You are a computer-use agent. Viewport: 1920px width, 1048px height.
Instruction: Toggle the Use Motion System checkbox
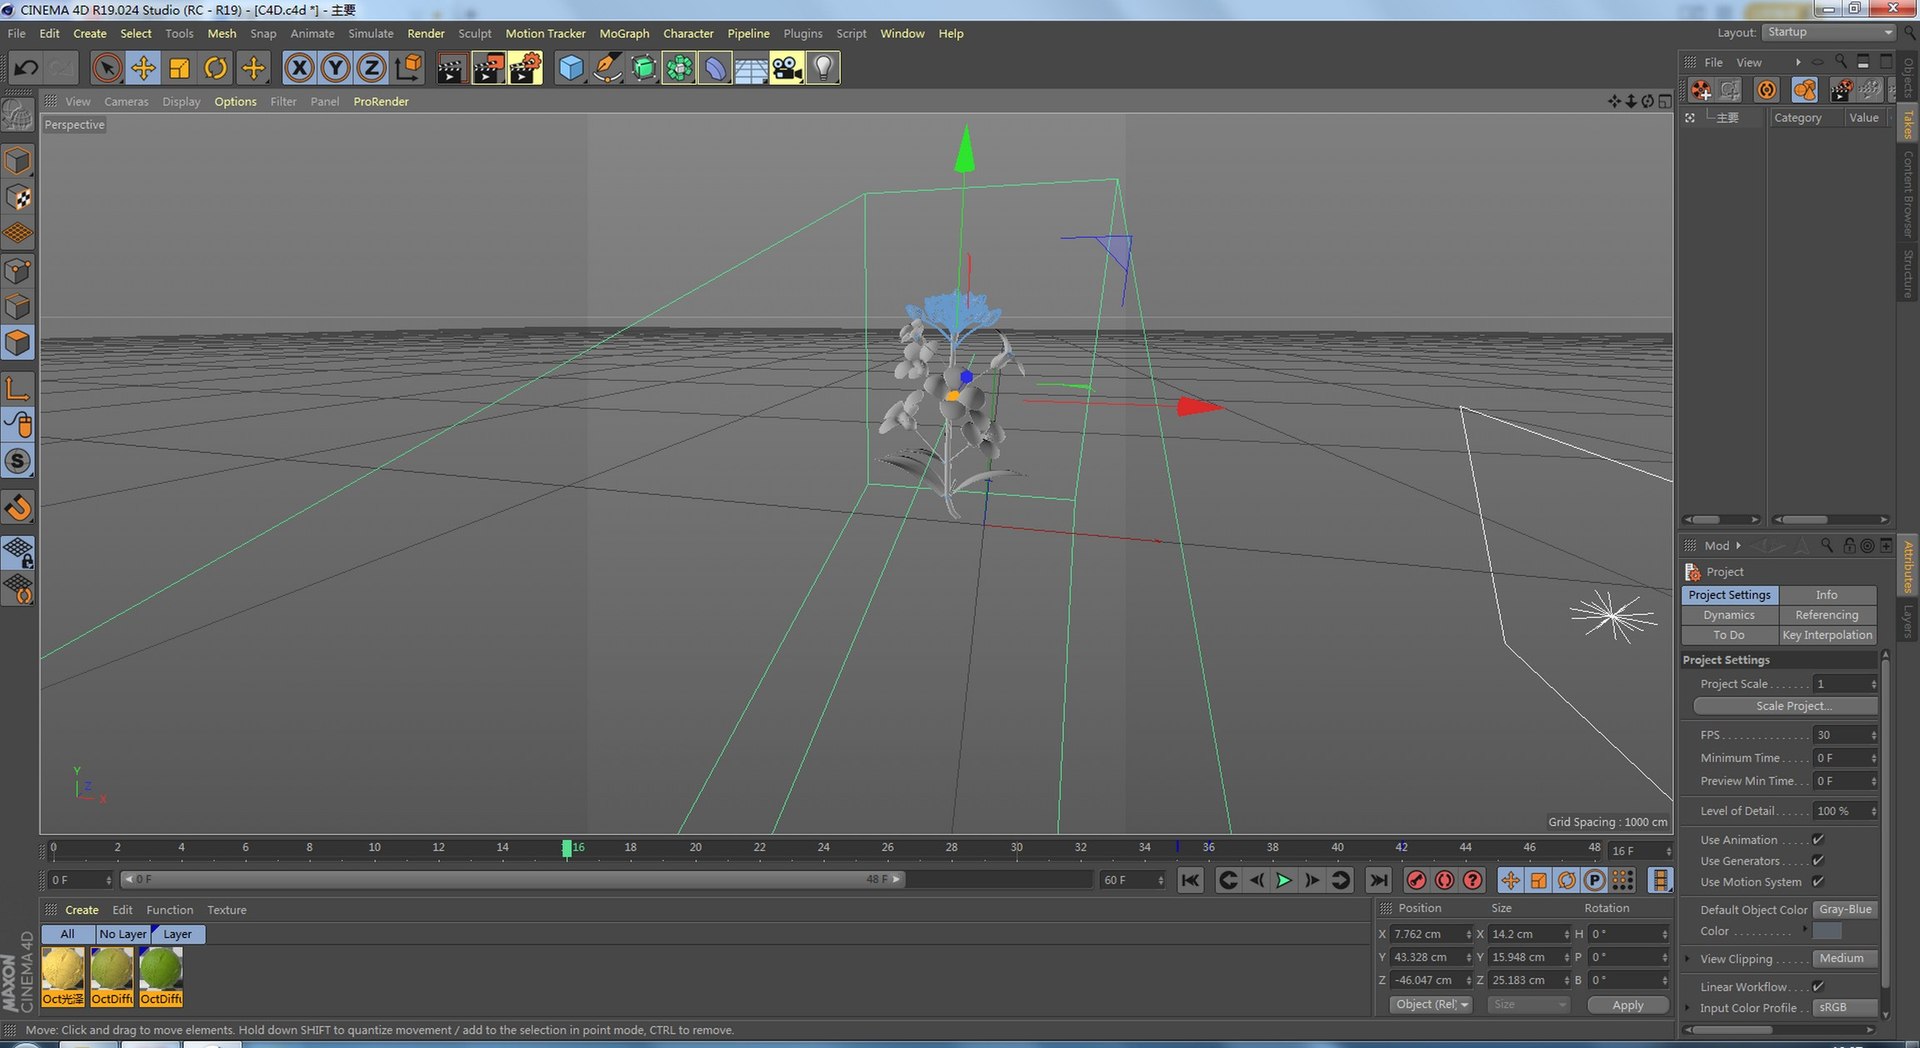pos(1818,882)
